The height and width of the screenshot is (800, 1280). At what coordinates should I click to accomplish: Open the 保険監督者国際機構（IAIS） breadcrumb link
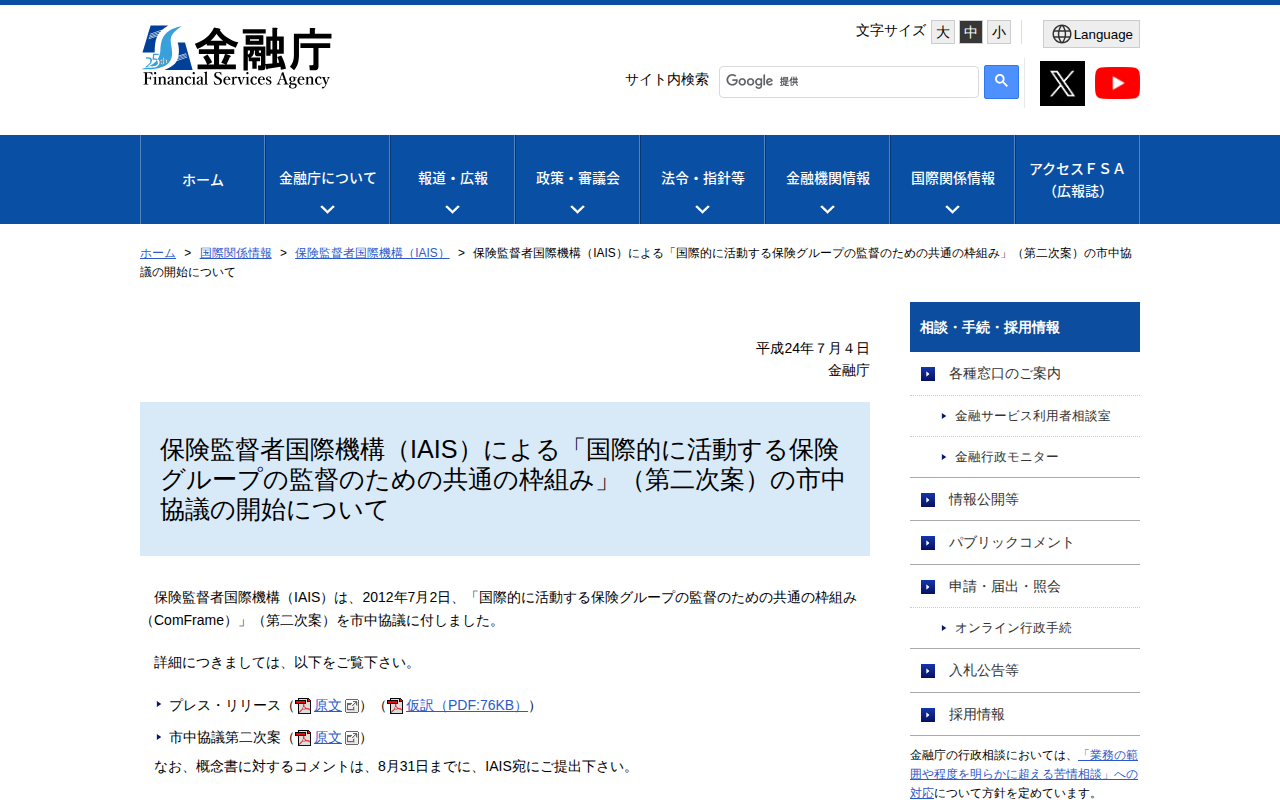(x=372, y=253)
